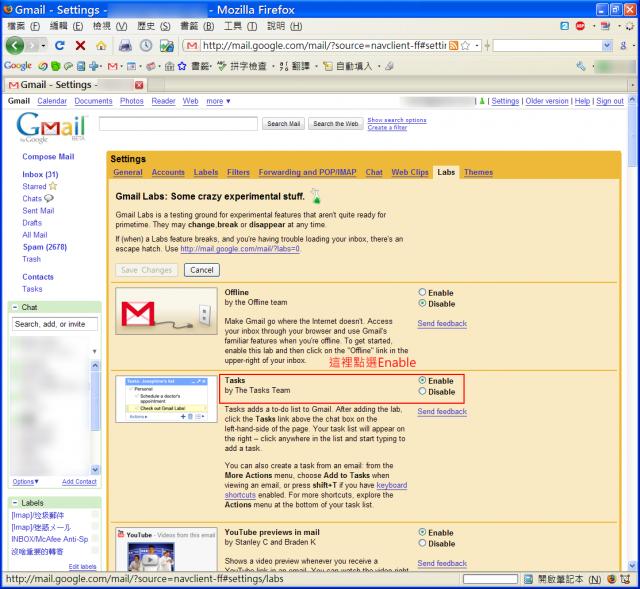This screenshot has height=589, width=640.
Task: Switch to the General settings tab
Action: pyautogui.click(x=128, y=172)
